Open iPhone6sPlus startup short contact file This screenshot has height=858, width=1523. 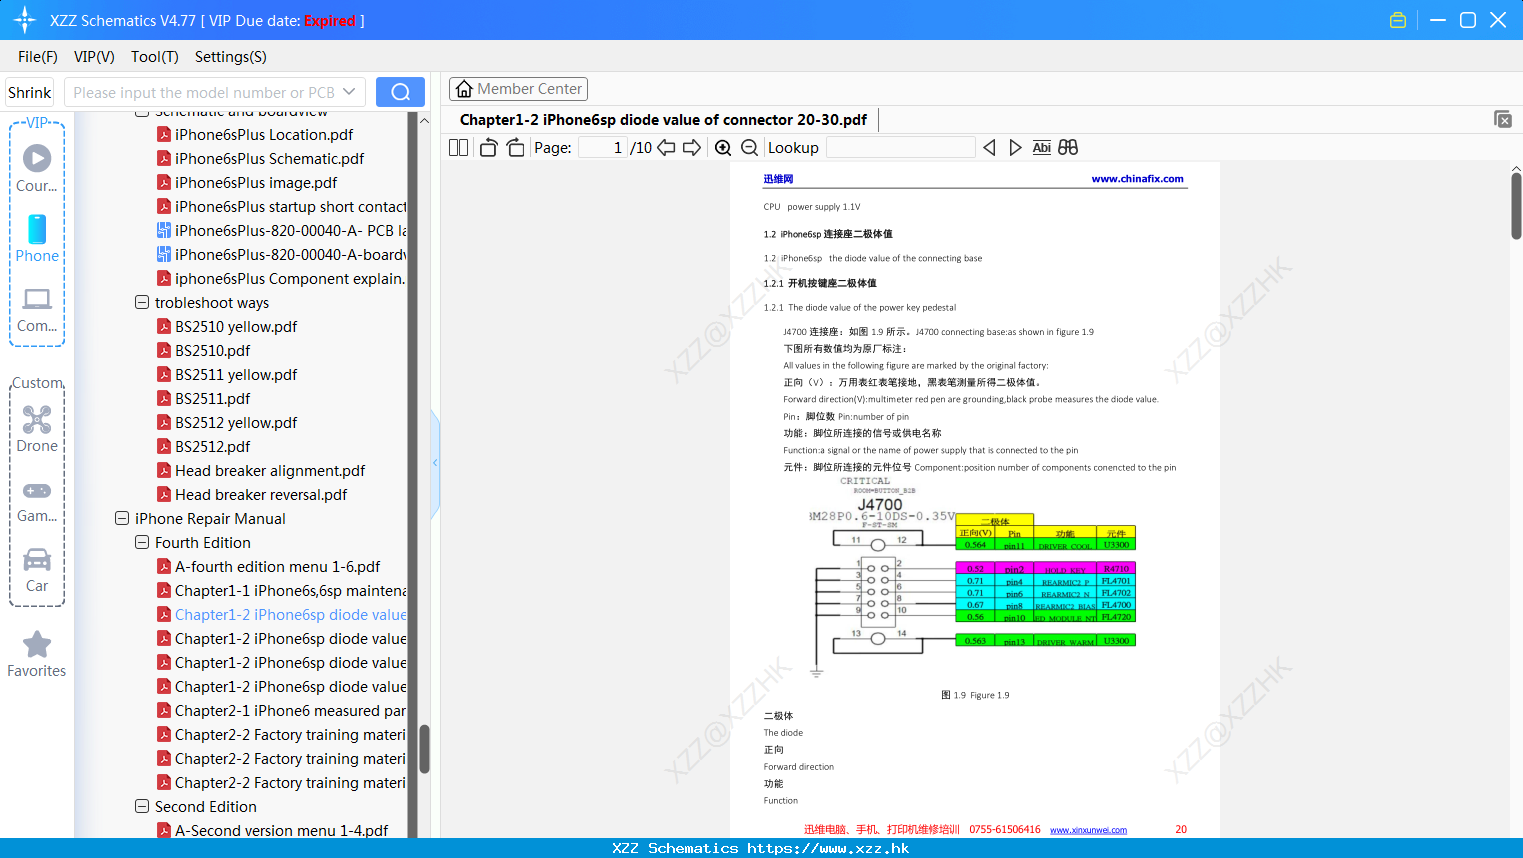pos(282,206)
